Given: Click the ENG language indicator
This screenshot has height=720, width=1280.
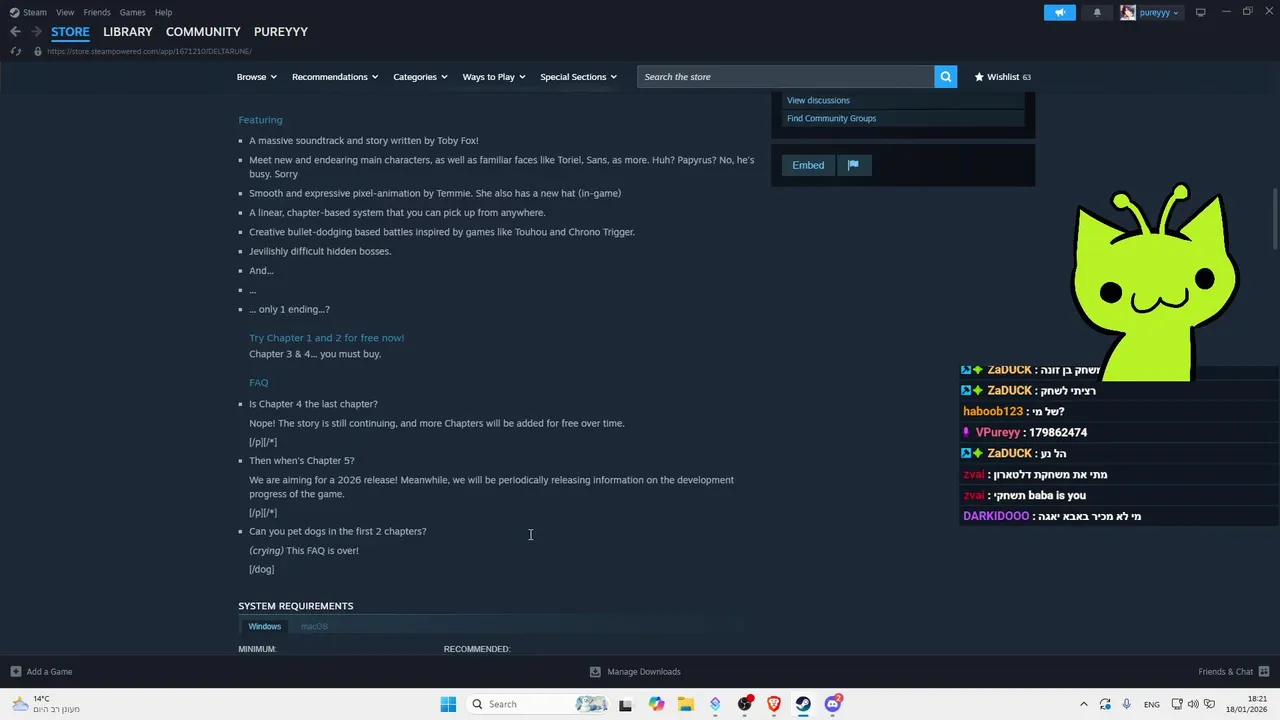Looking at the screenshot, I should click(x=1152, y=704).
